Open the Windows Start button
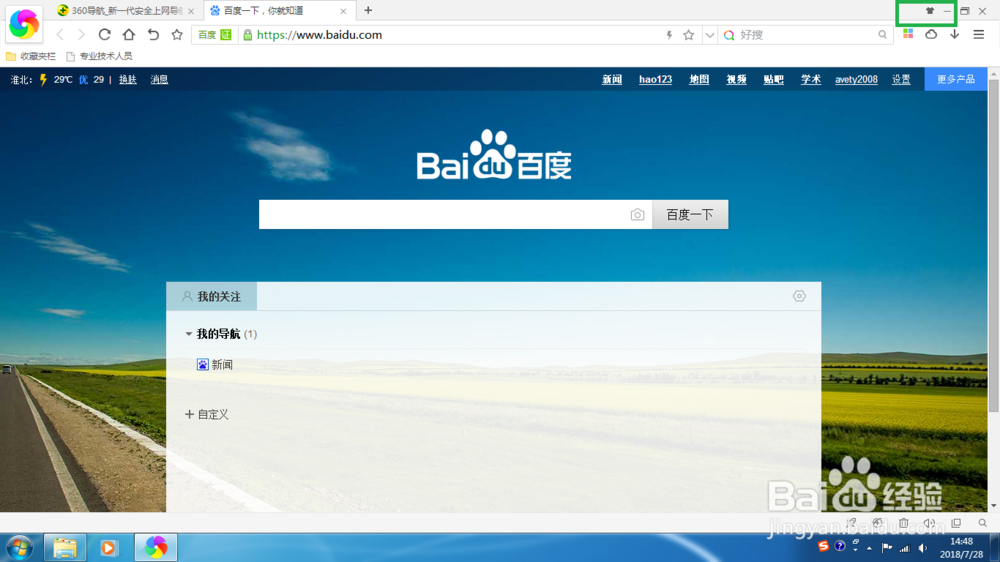 point(20,548)
